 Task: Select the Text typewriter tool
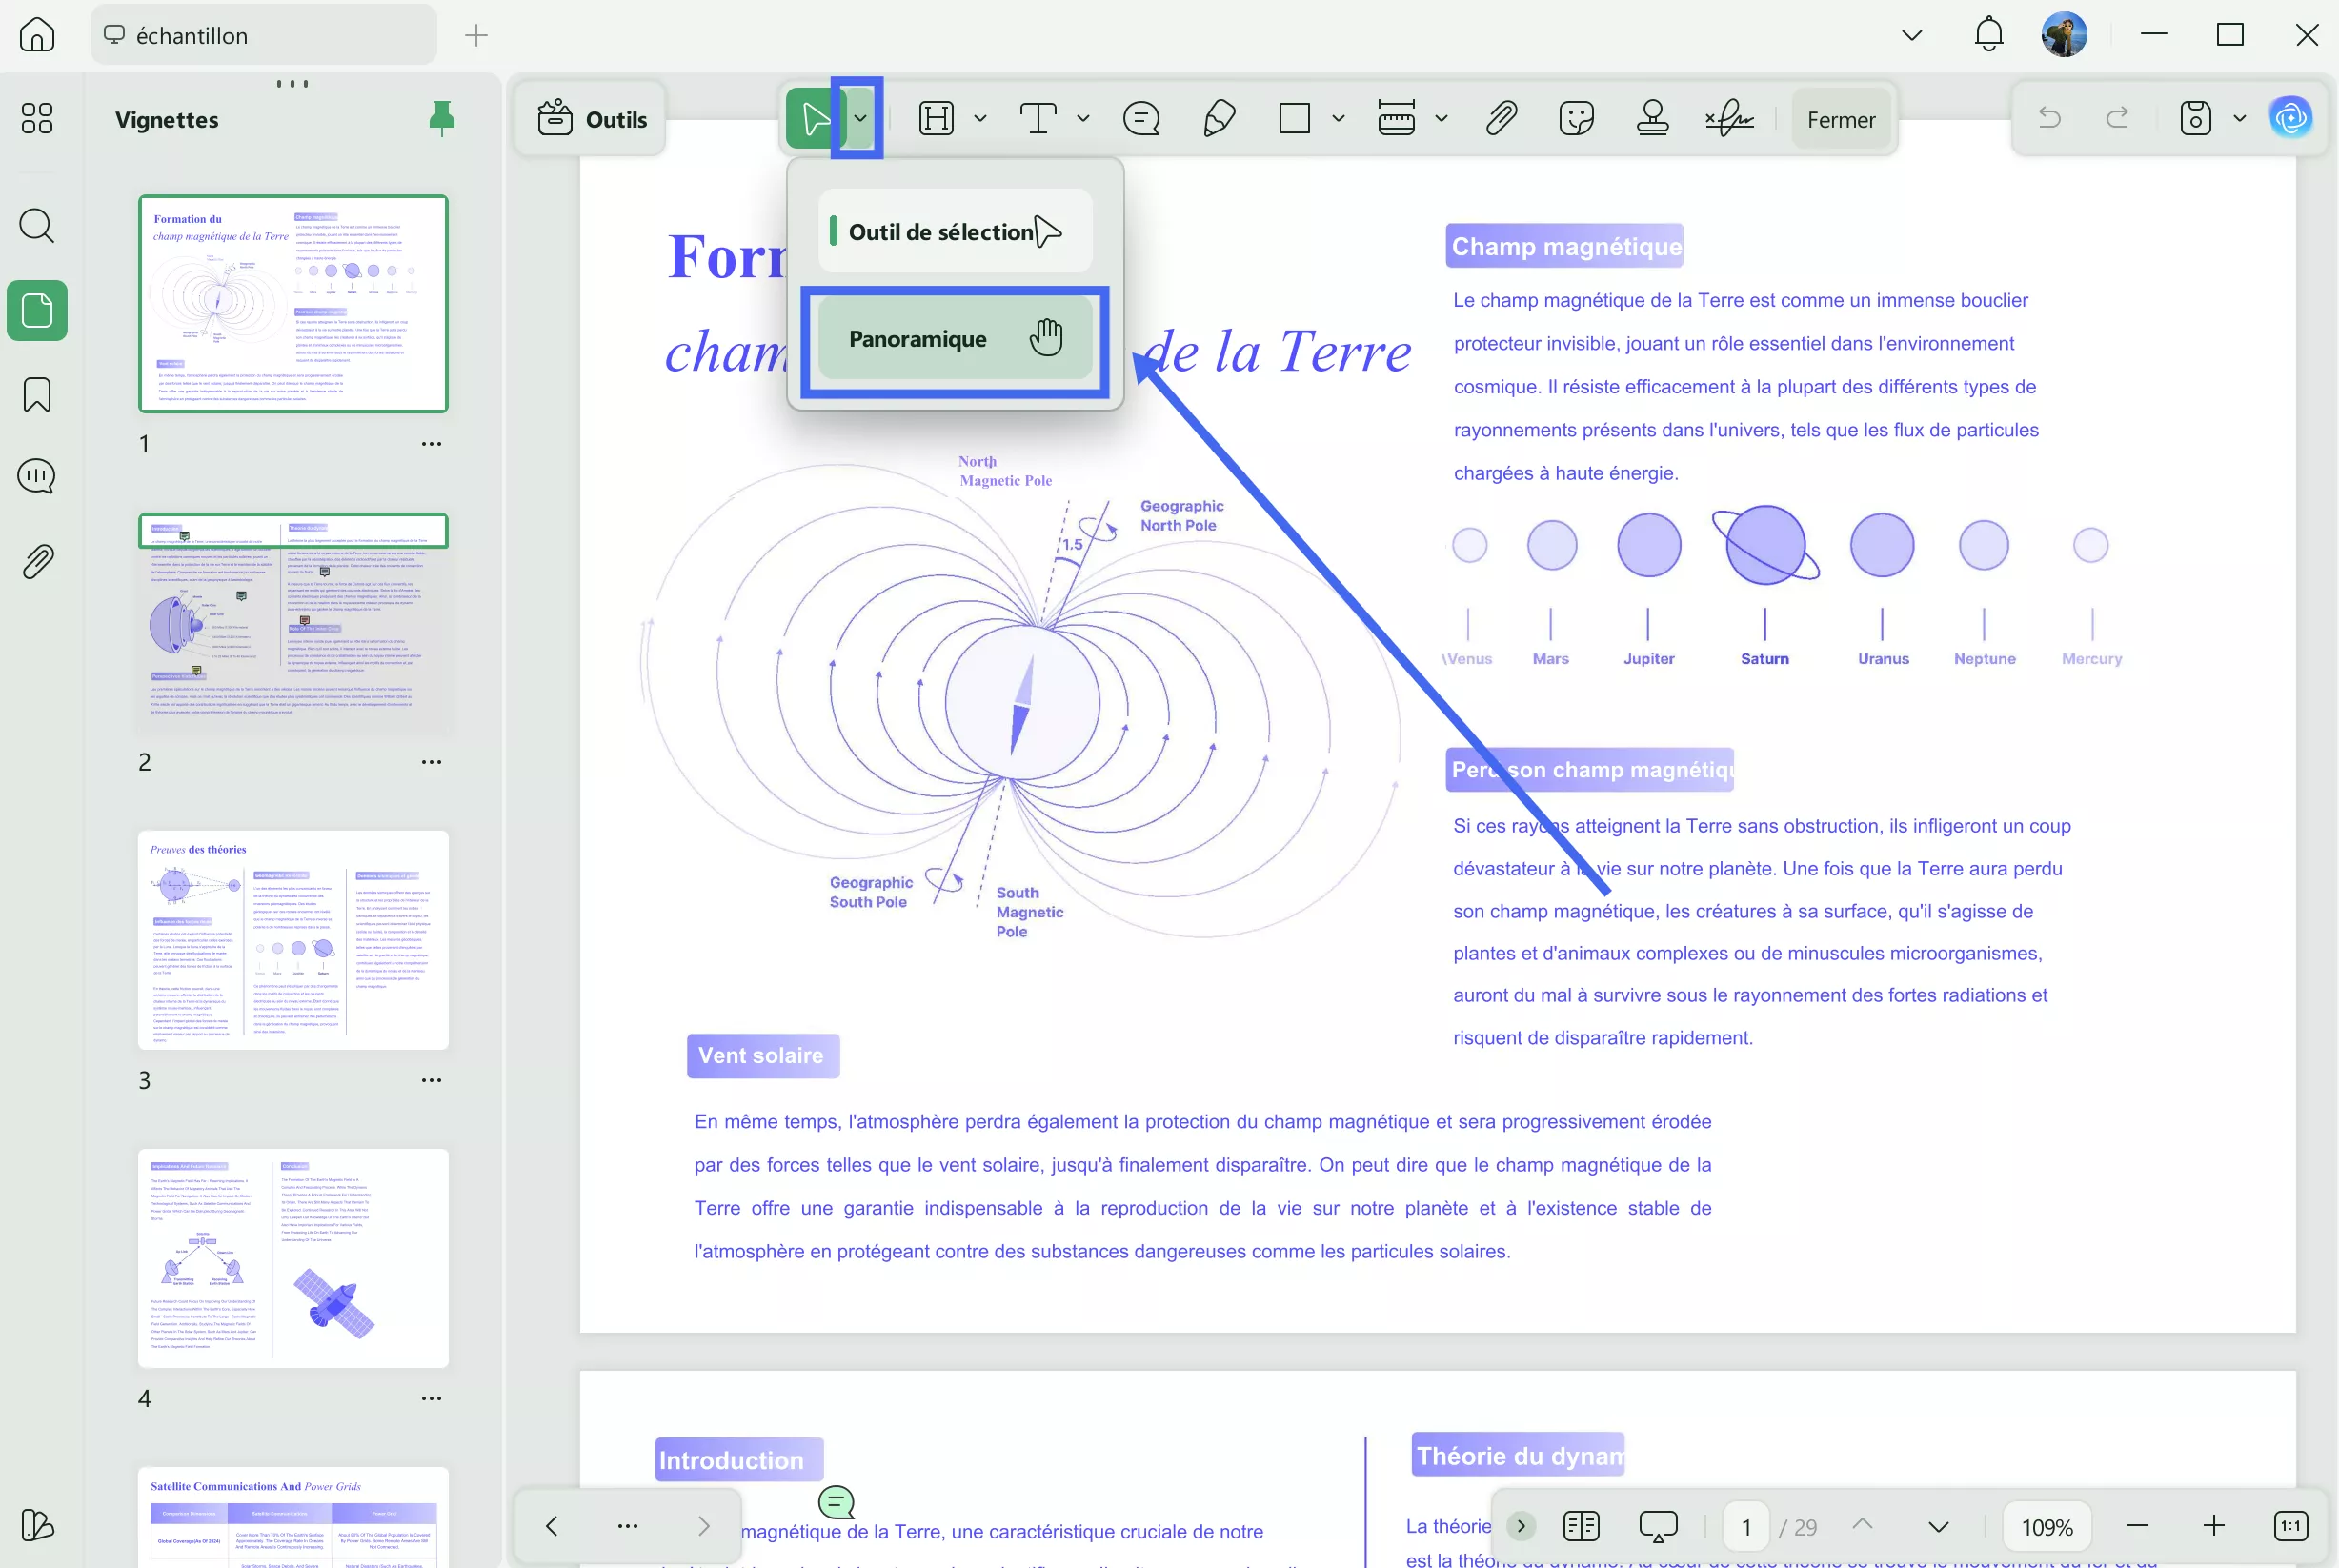[1038, 118]
